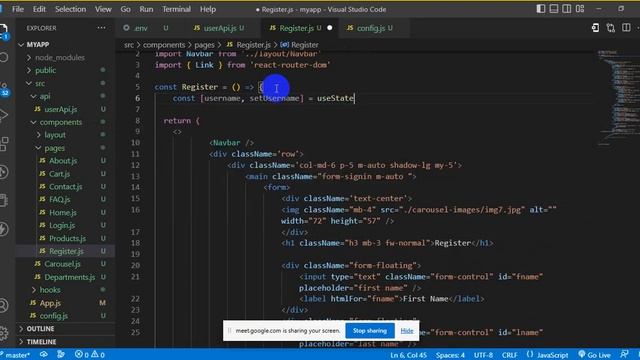This screenshot has height=360, width=640.
Task: Open Carousel.js in the explorer
Action: pos(62,264)
